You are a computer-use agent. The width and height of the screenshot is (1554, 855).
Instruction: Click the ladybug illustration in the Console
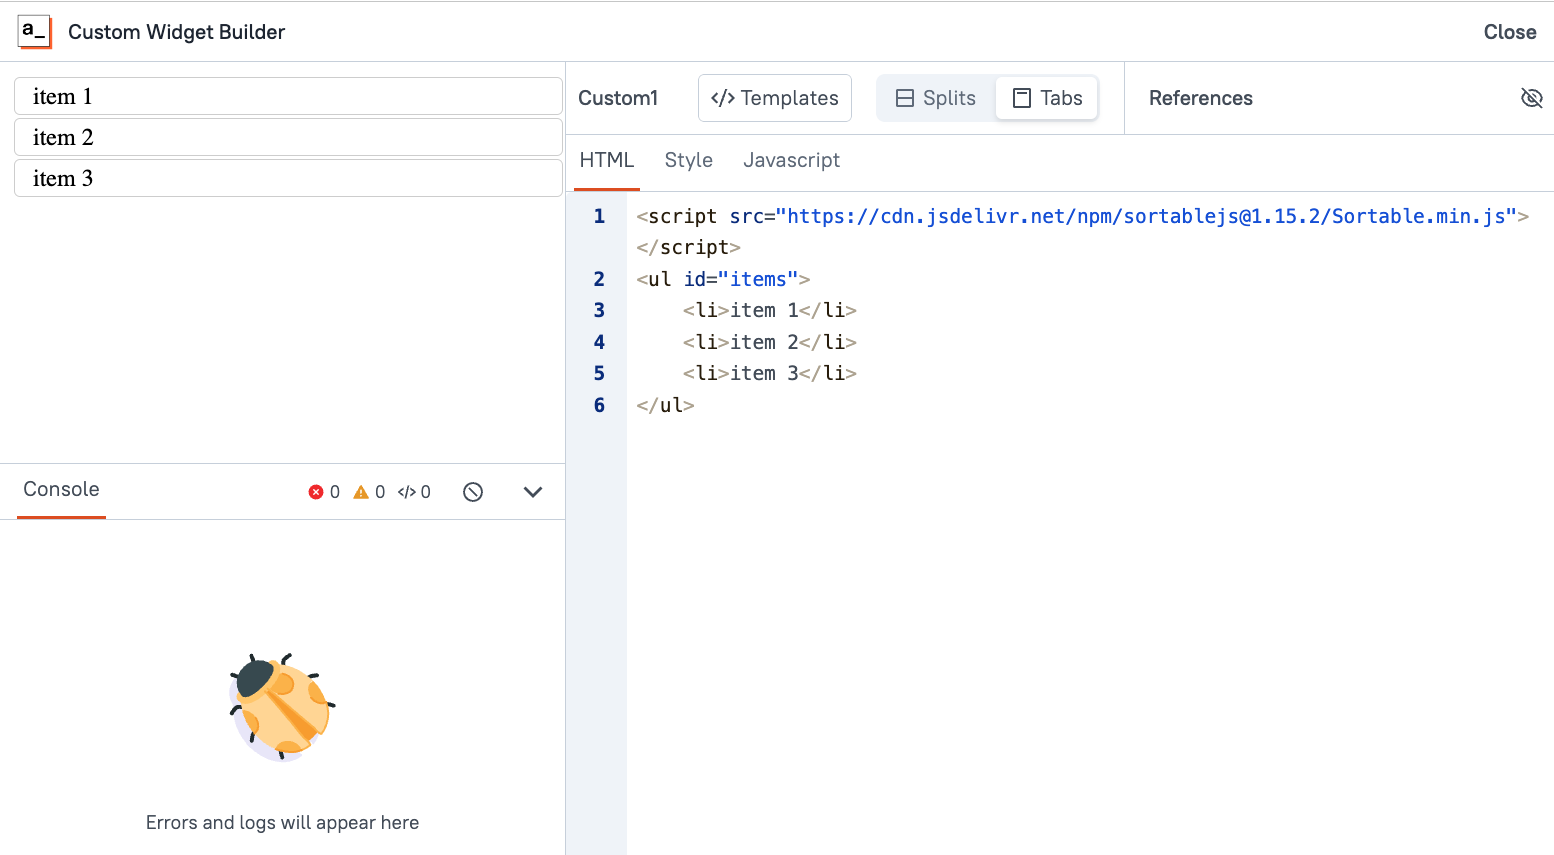(282, 707)
